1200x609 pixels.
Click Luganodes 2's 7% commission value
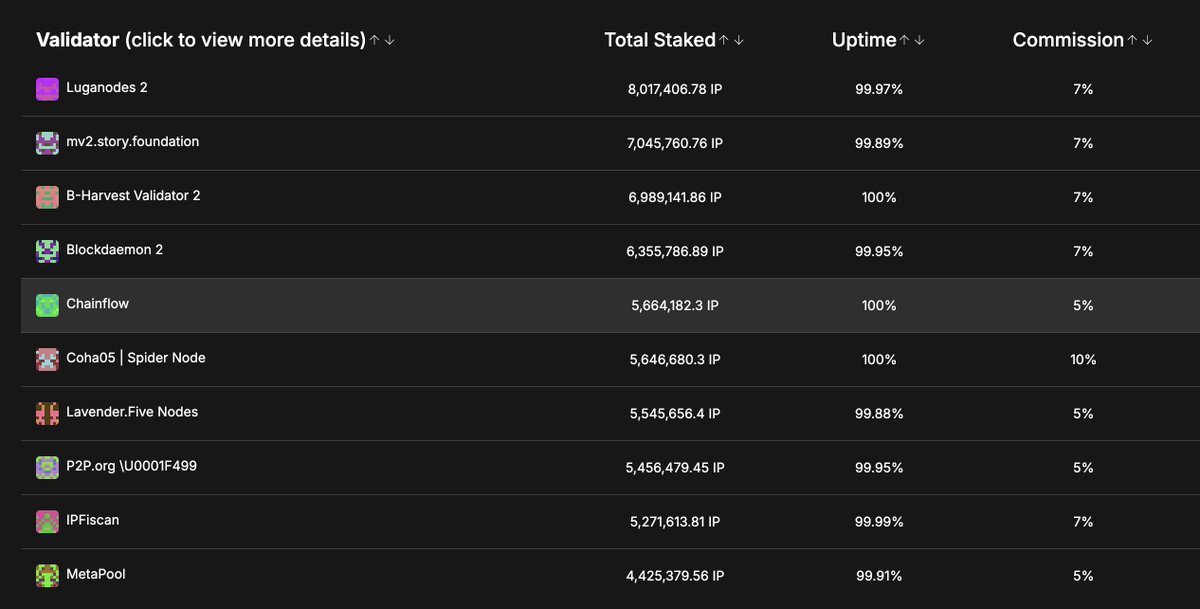coord(1083,89)
